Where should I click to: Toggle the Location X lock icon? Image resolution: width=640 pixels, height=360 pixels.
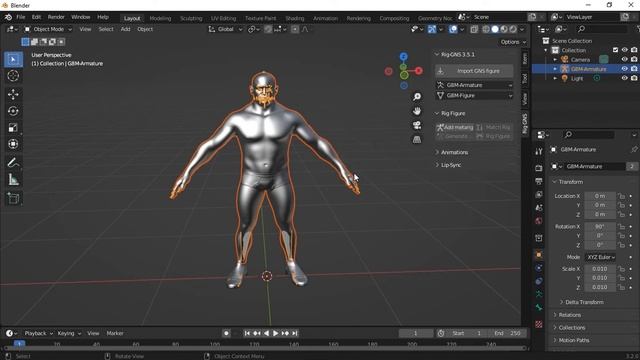(621, 196)
